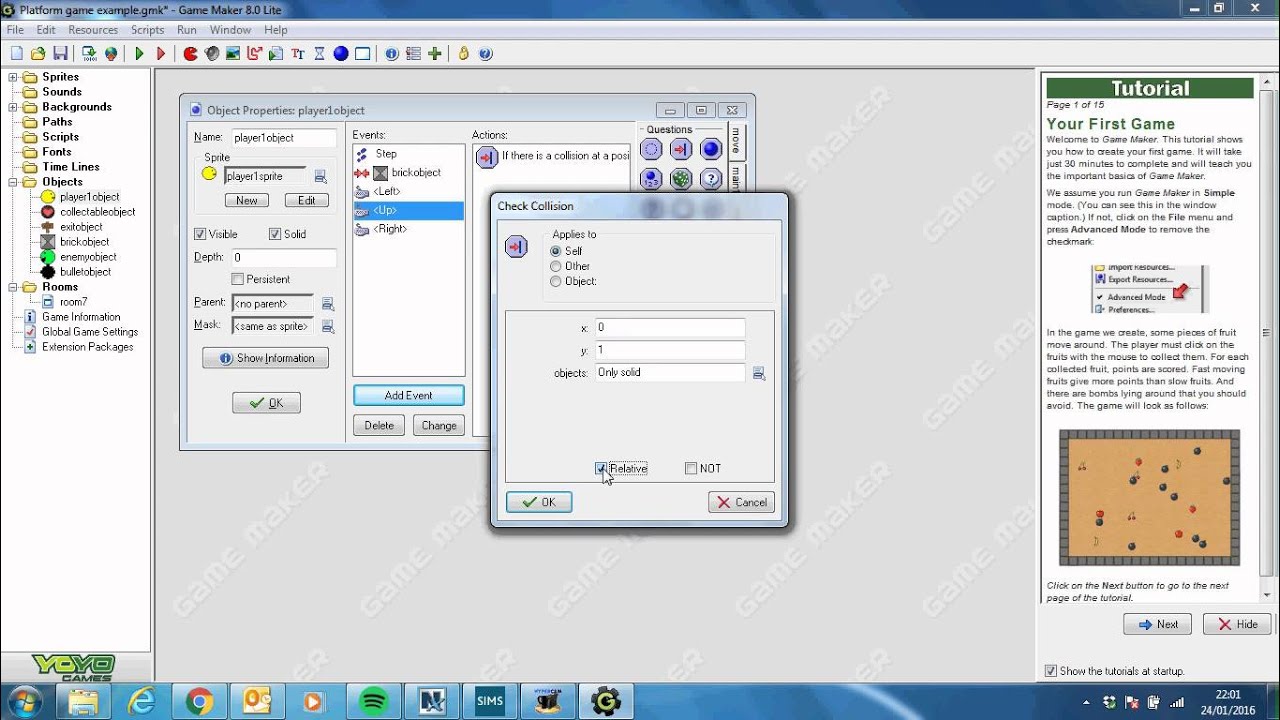This screenshot has height=720, width=1280.
Task: Create a sprite using red Pac-Man icon
Action: (190, 54)
